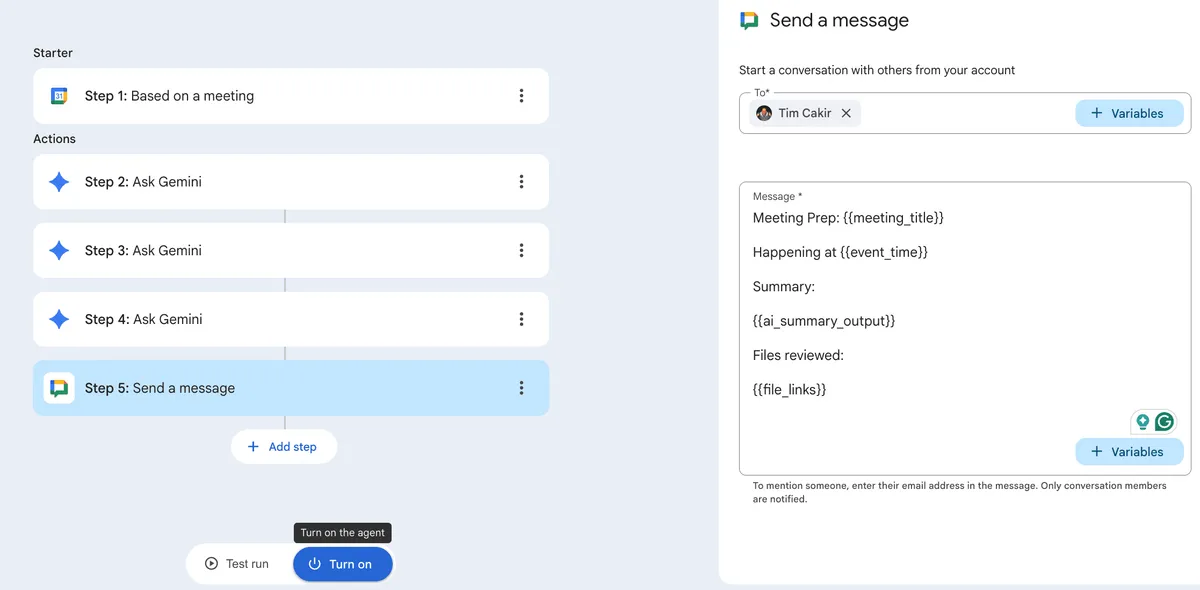The image size is (1200, 590).
Task: Start a Test run
Action: click(x=237, y=564)
